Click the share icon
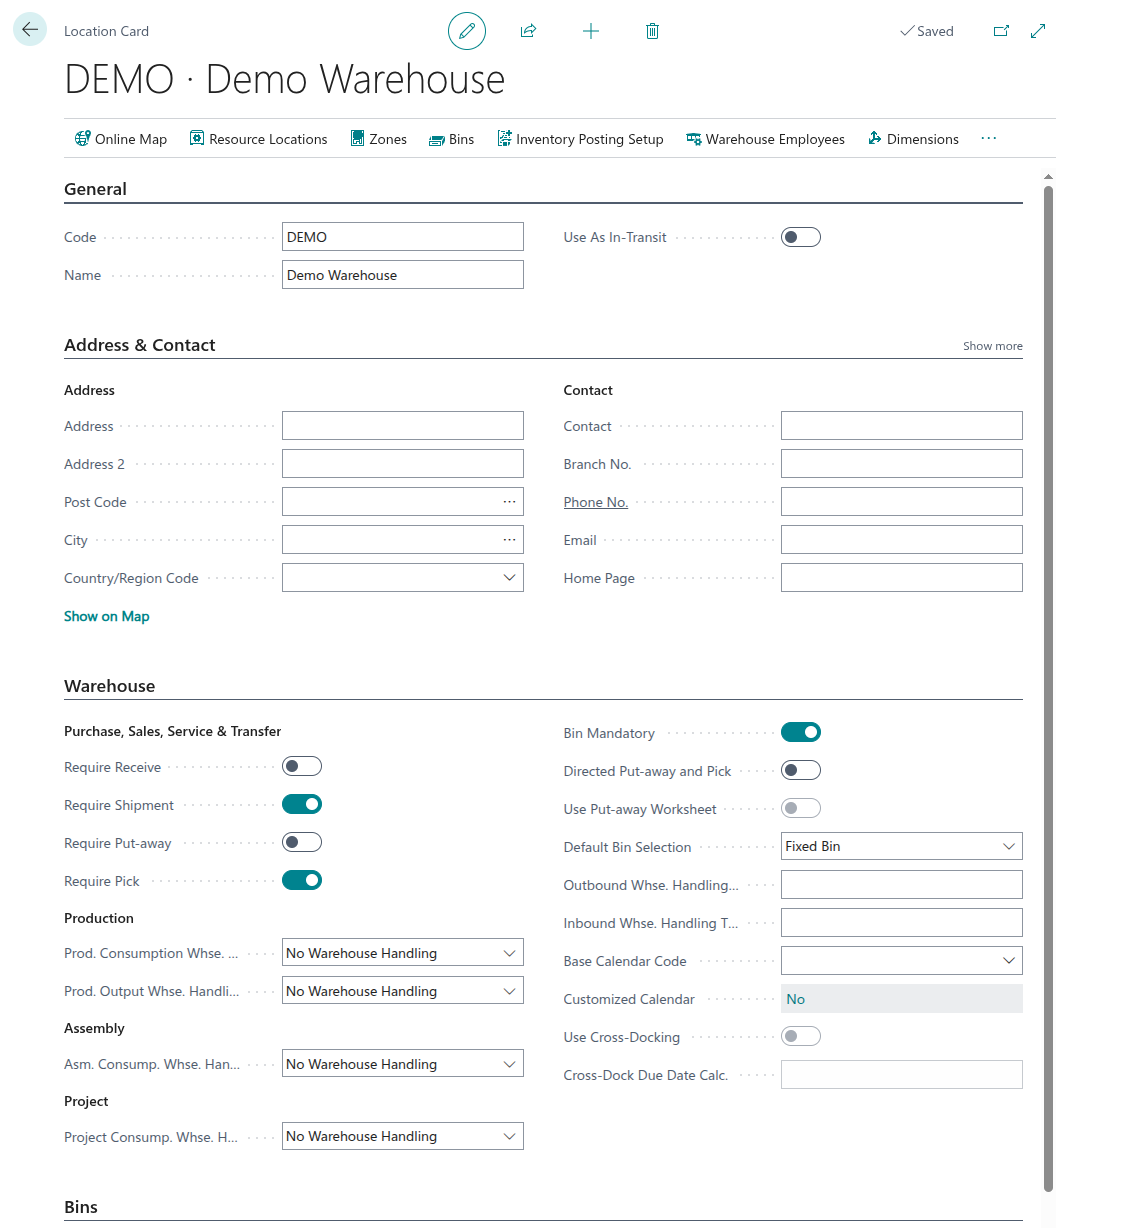The width and height of the screenshot is (1122, 1228). pos(528,31)
